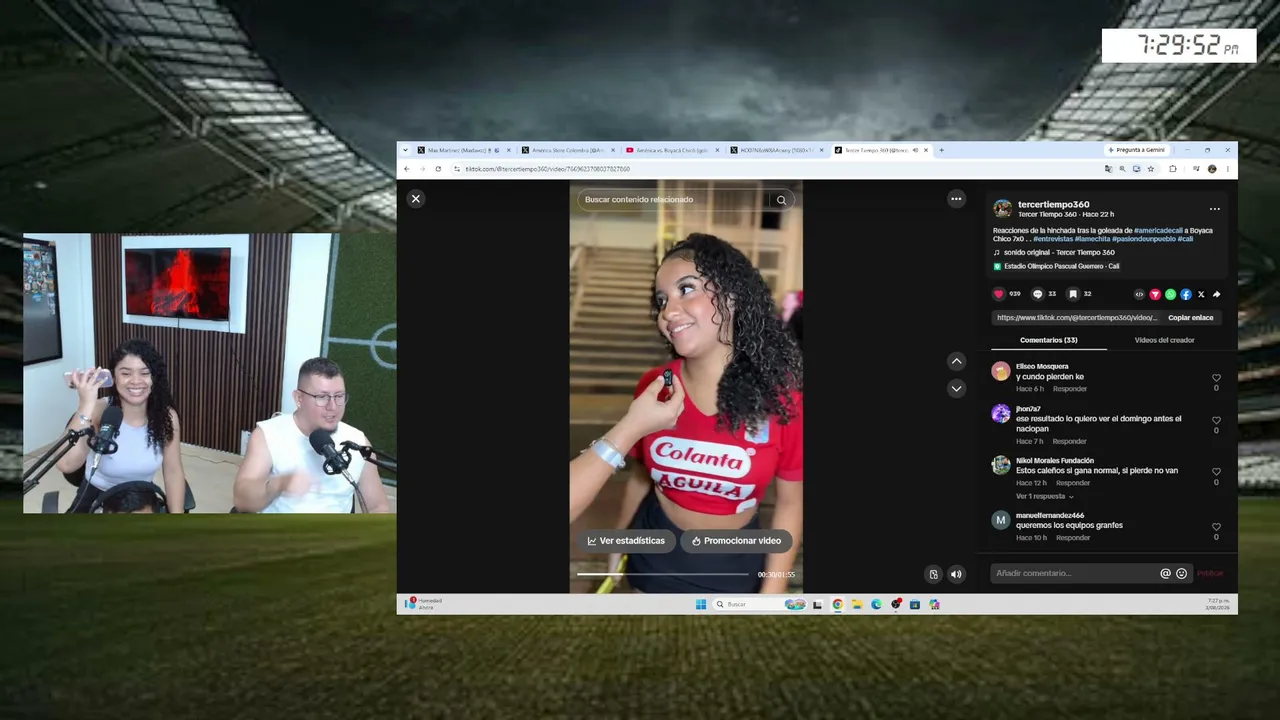Open the Chrome extensions puzzle icon

click(x=1173, y=169)
